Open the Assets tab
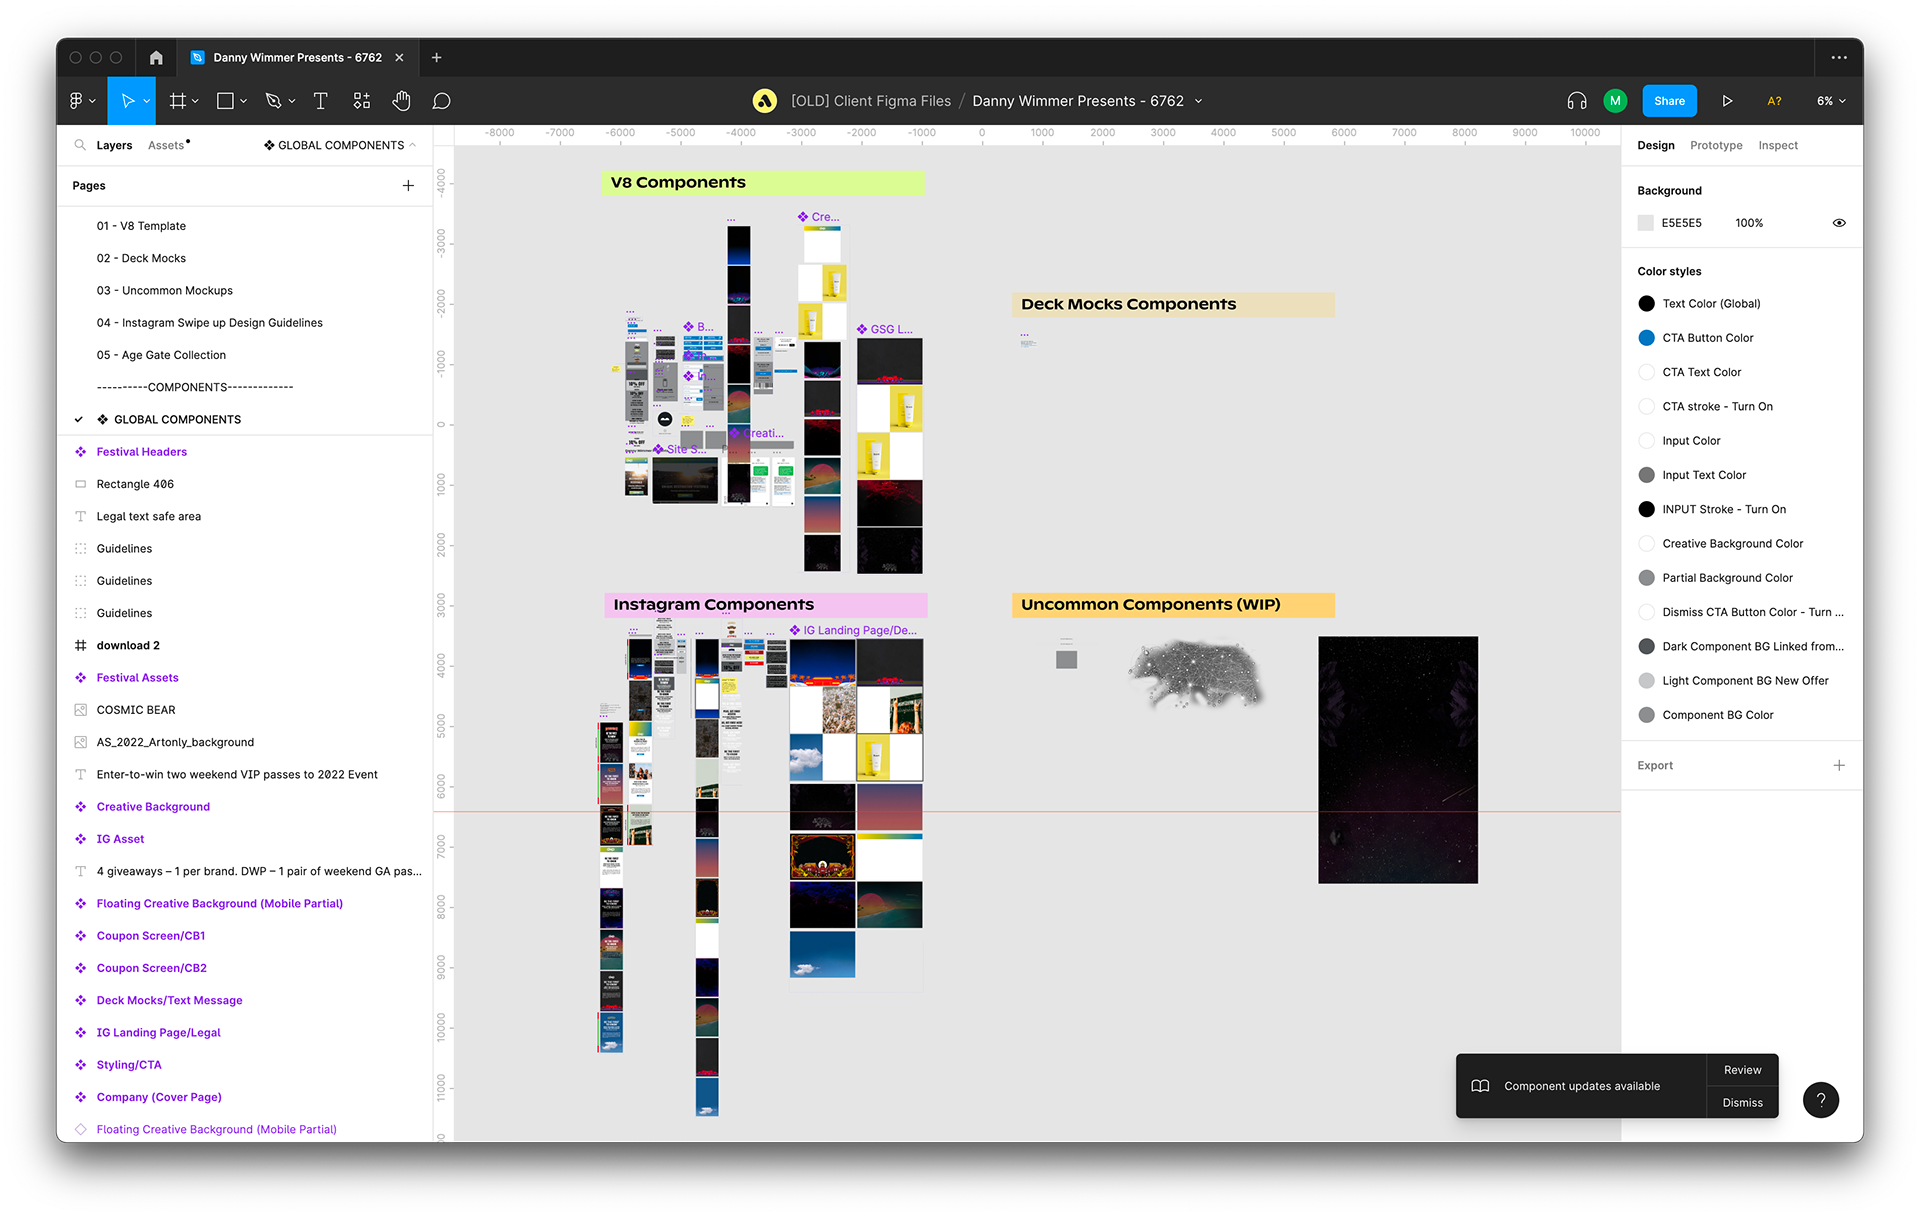 (166, 146)
